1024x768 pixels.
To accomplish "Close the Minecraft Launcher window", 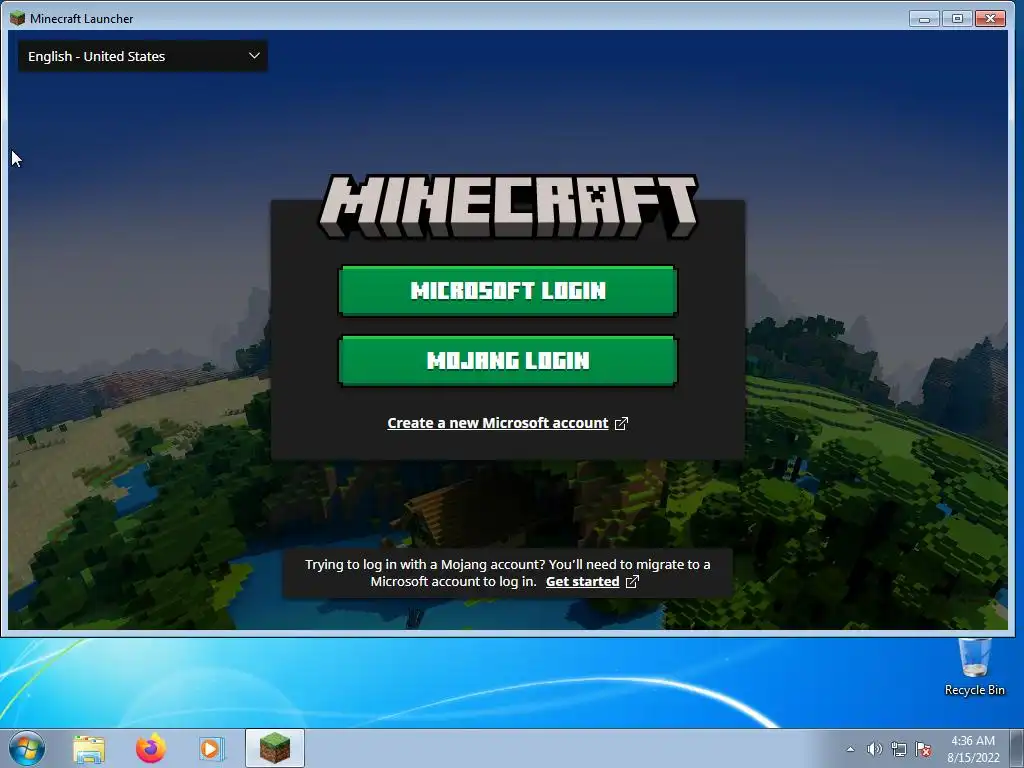I will click(x=990, y=18).
